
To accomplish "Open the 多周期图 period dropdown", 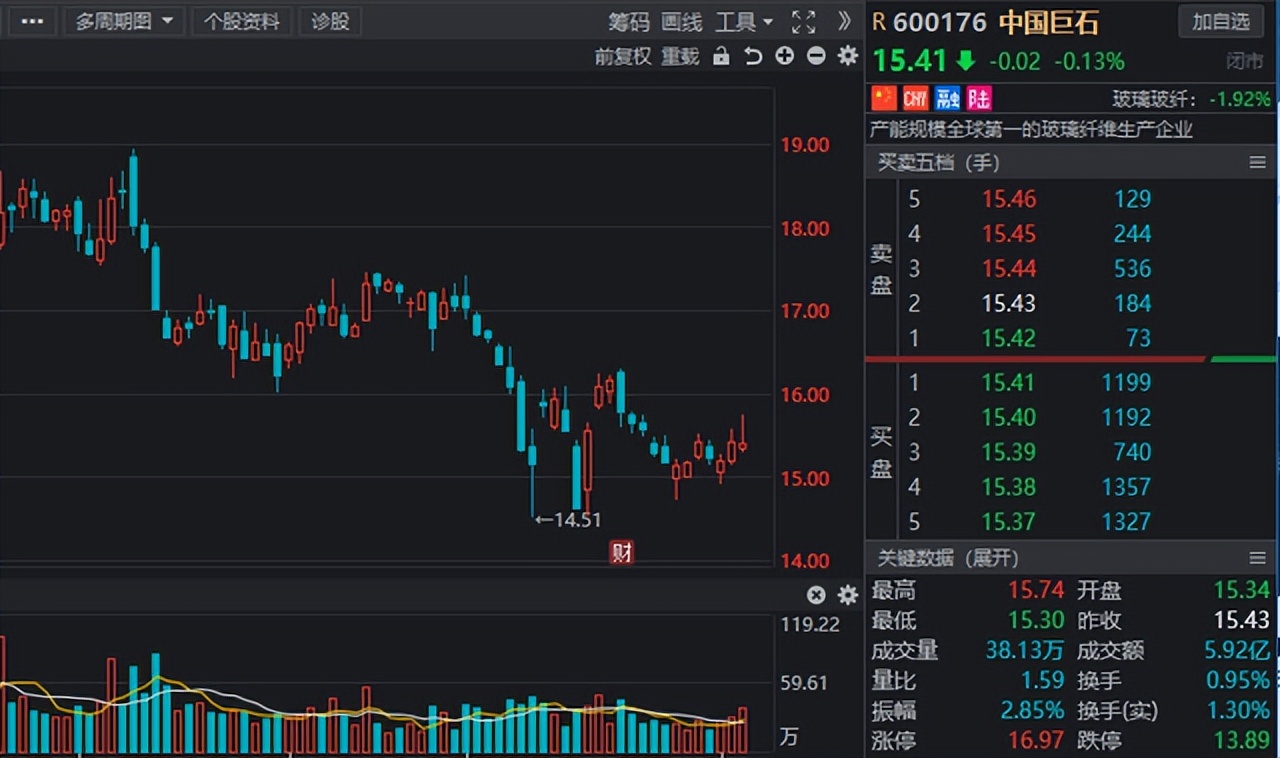I will point(124,20).
